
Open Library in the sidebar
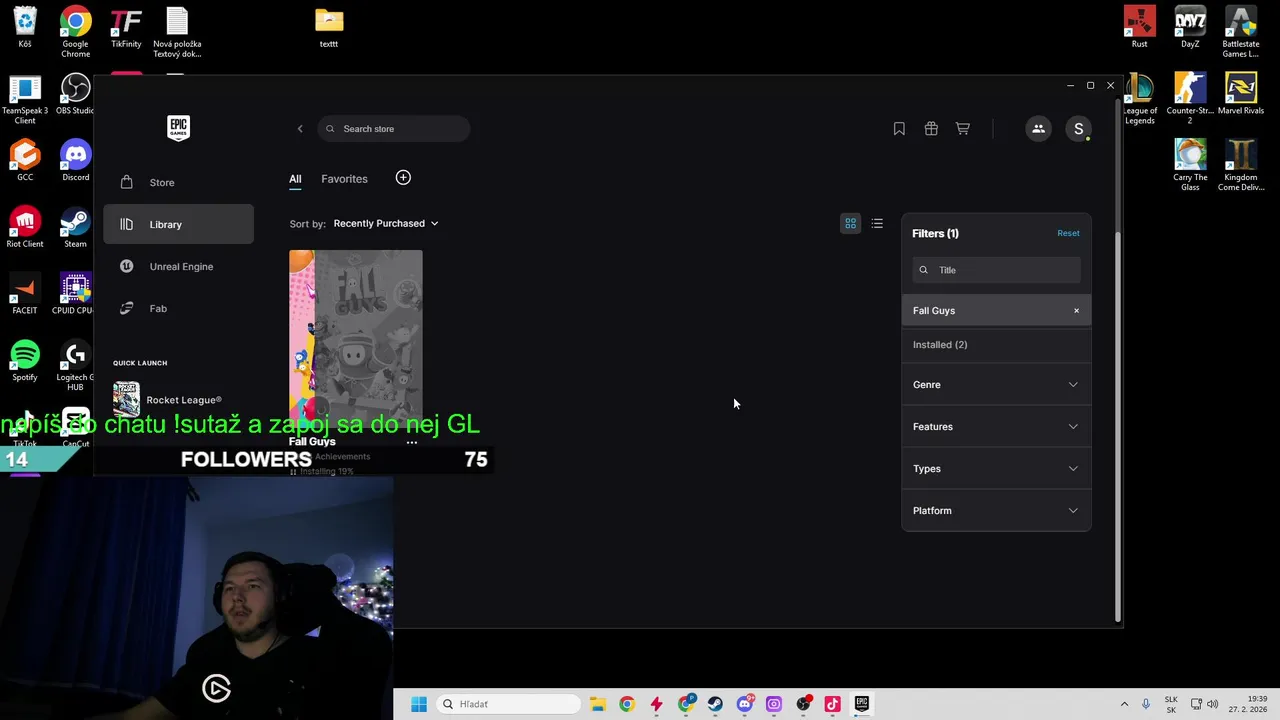[178, 224]
